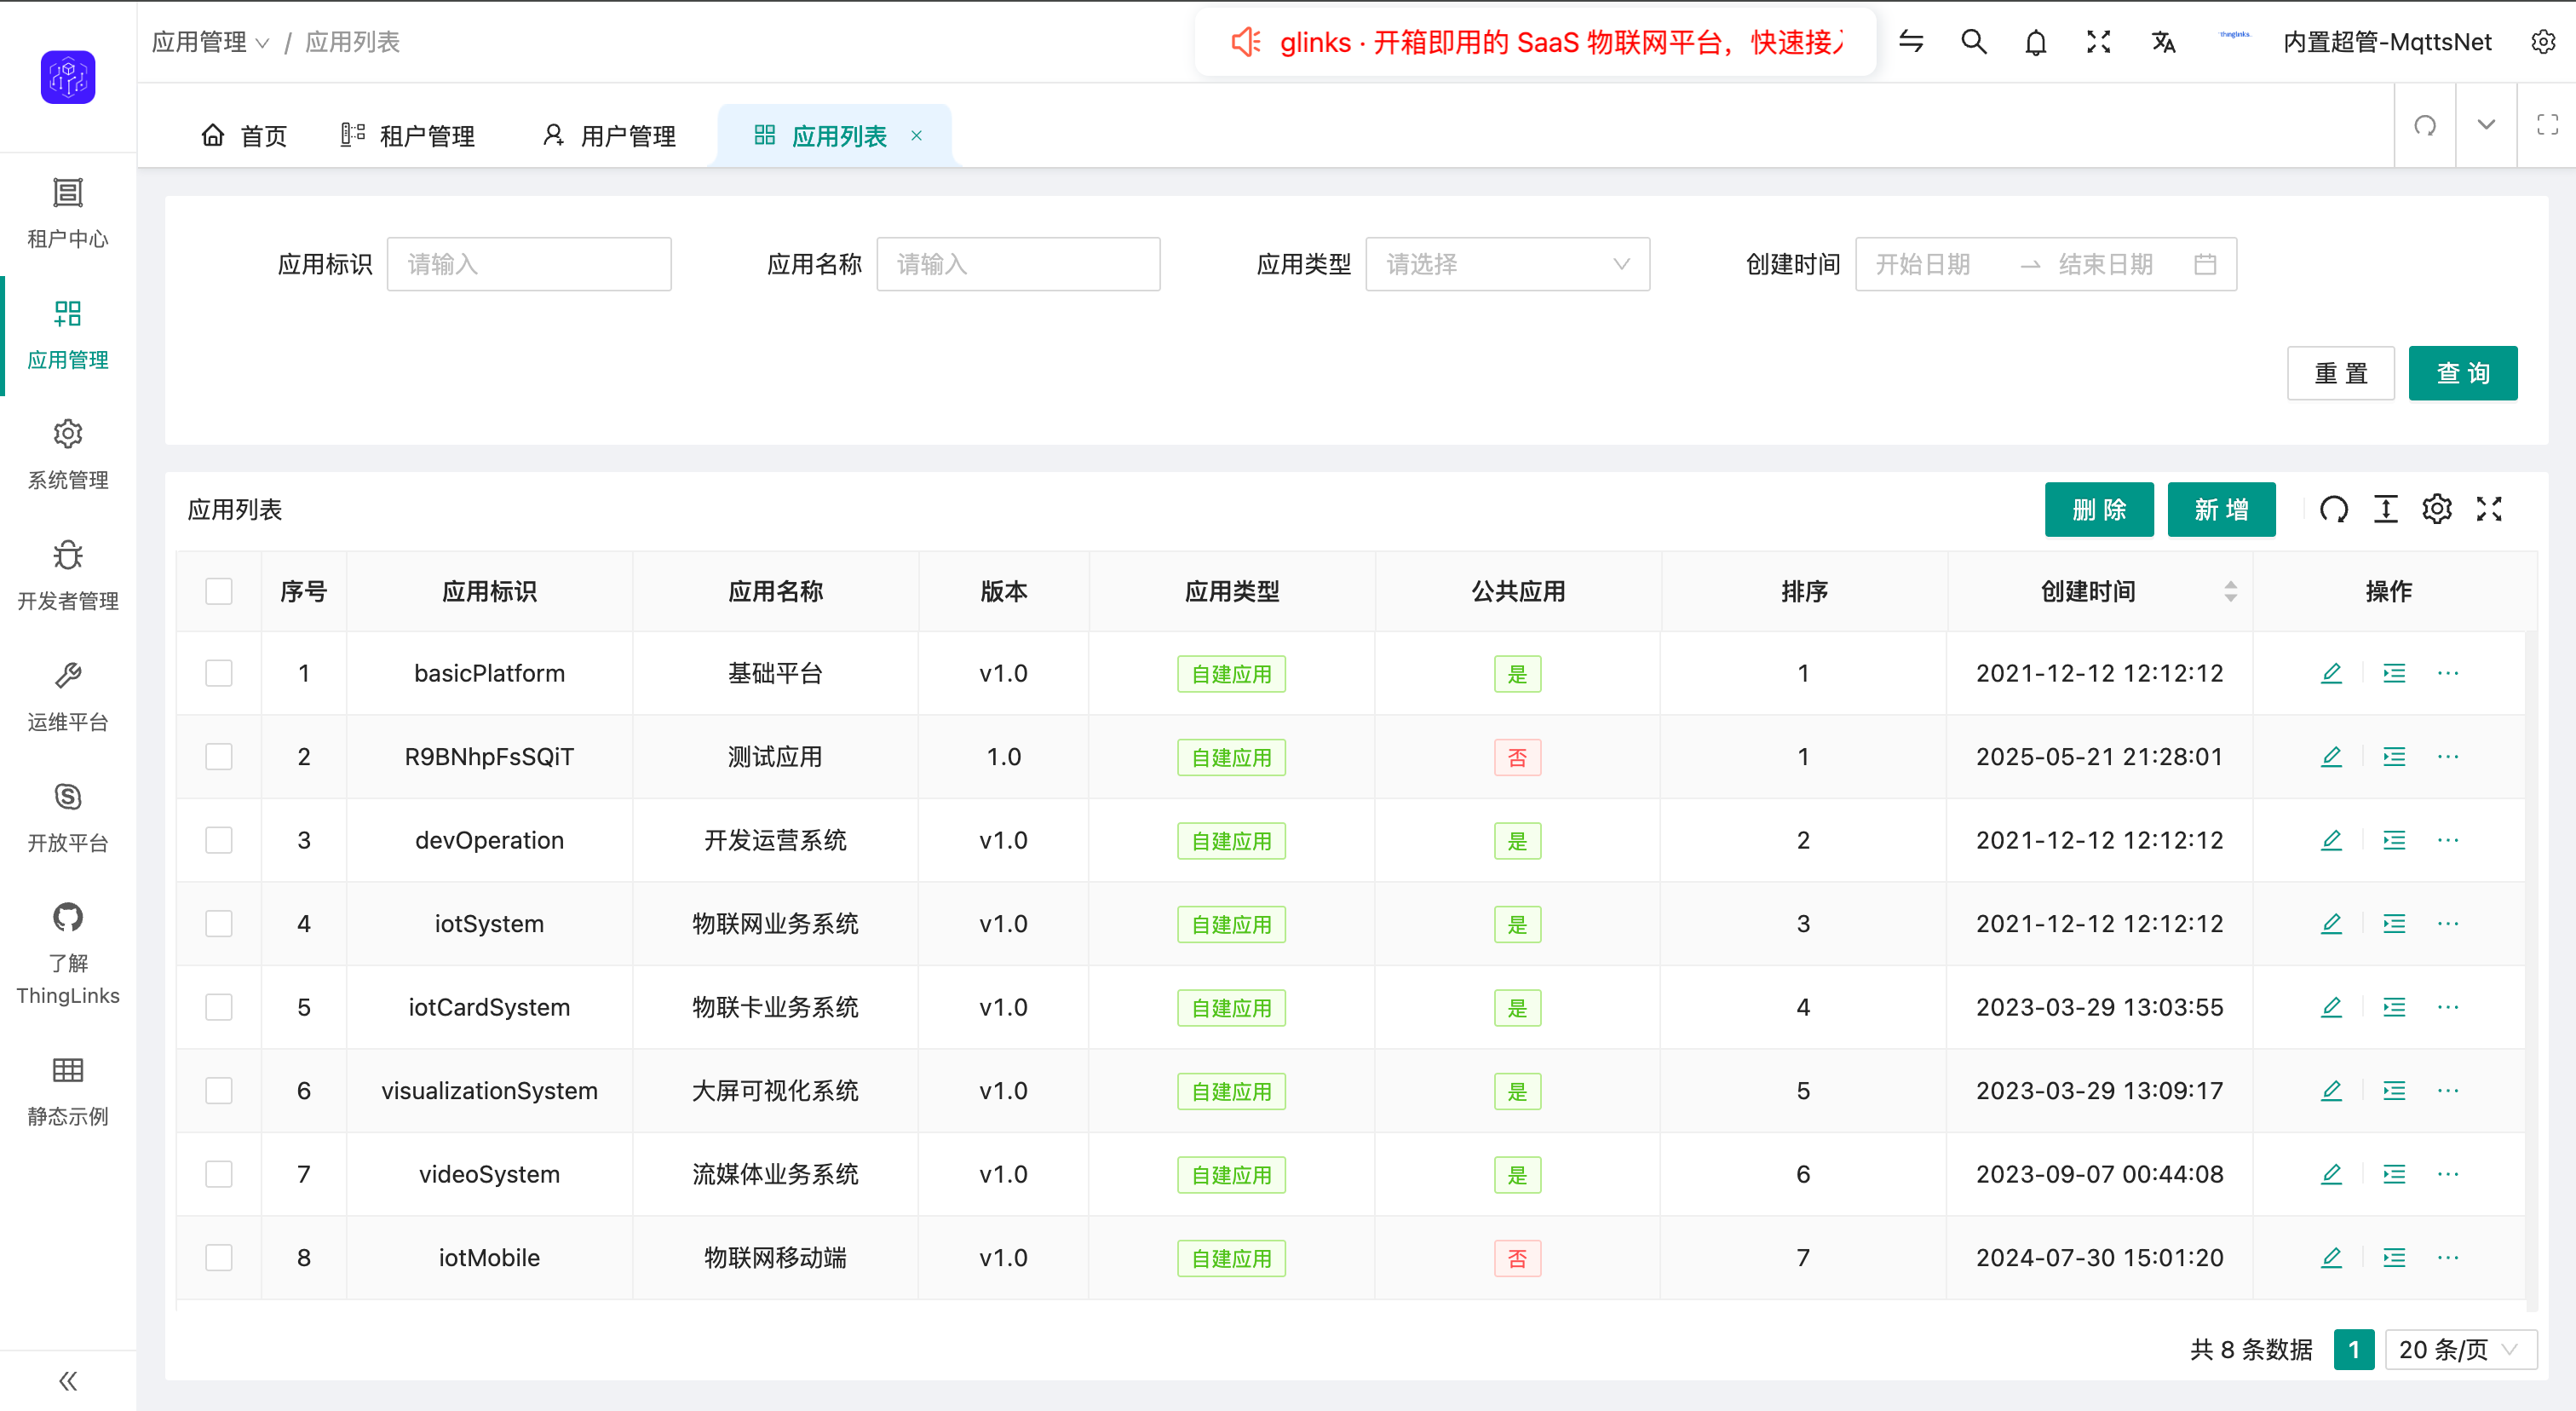The image size is (2576, 1411).
Task: Open the settings gear in top header
Action: pyautogui.click(x=2543, y=42)
